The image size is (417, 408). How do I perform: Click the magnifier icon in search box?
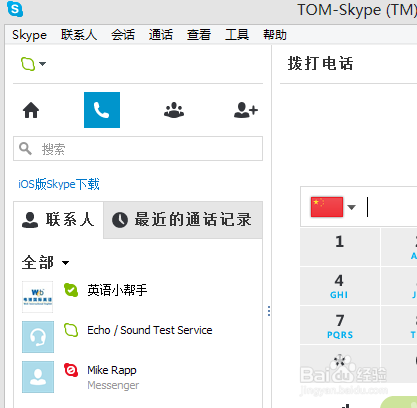(25, 149)
